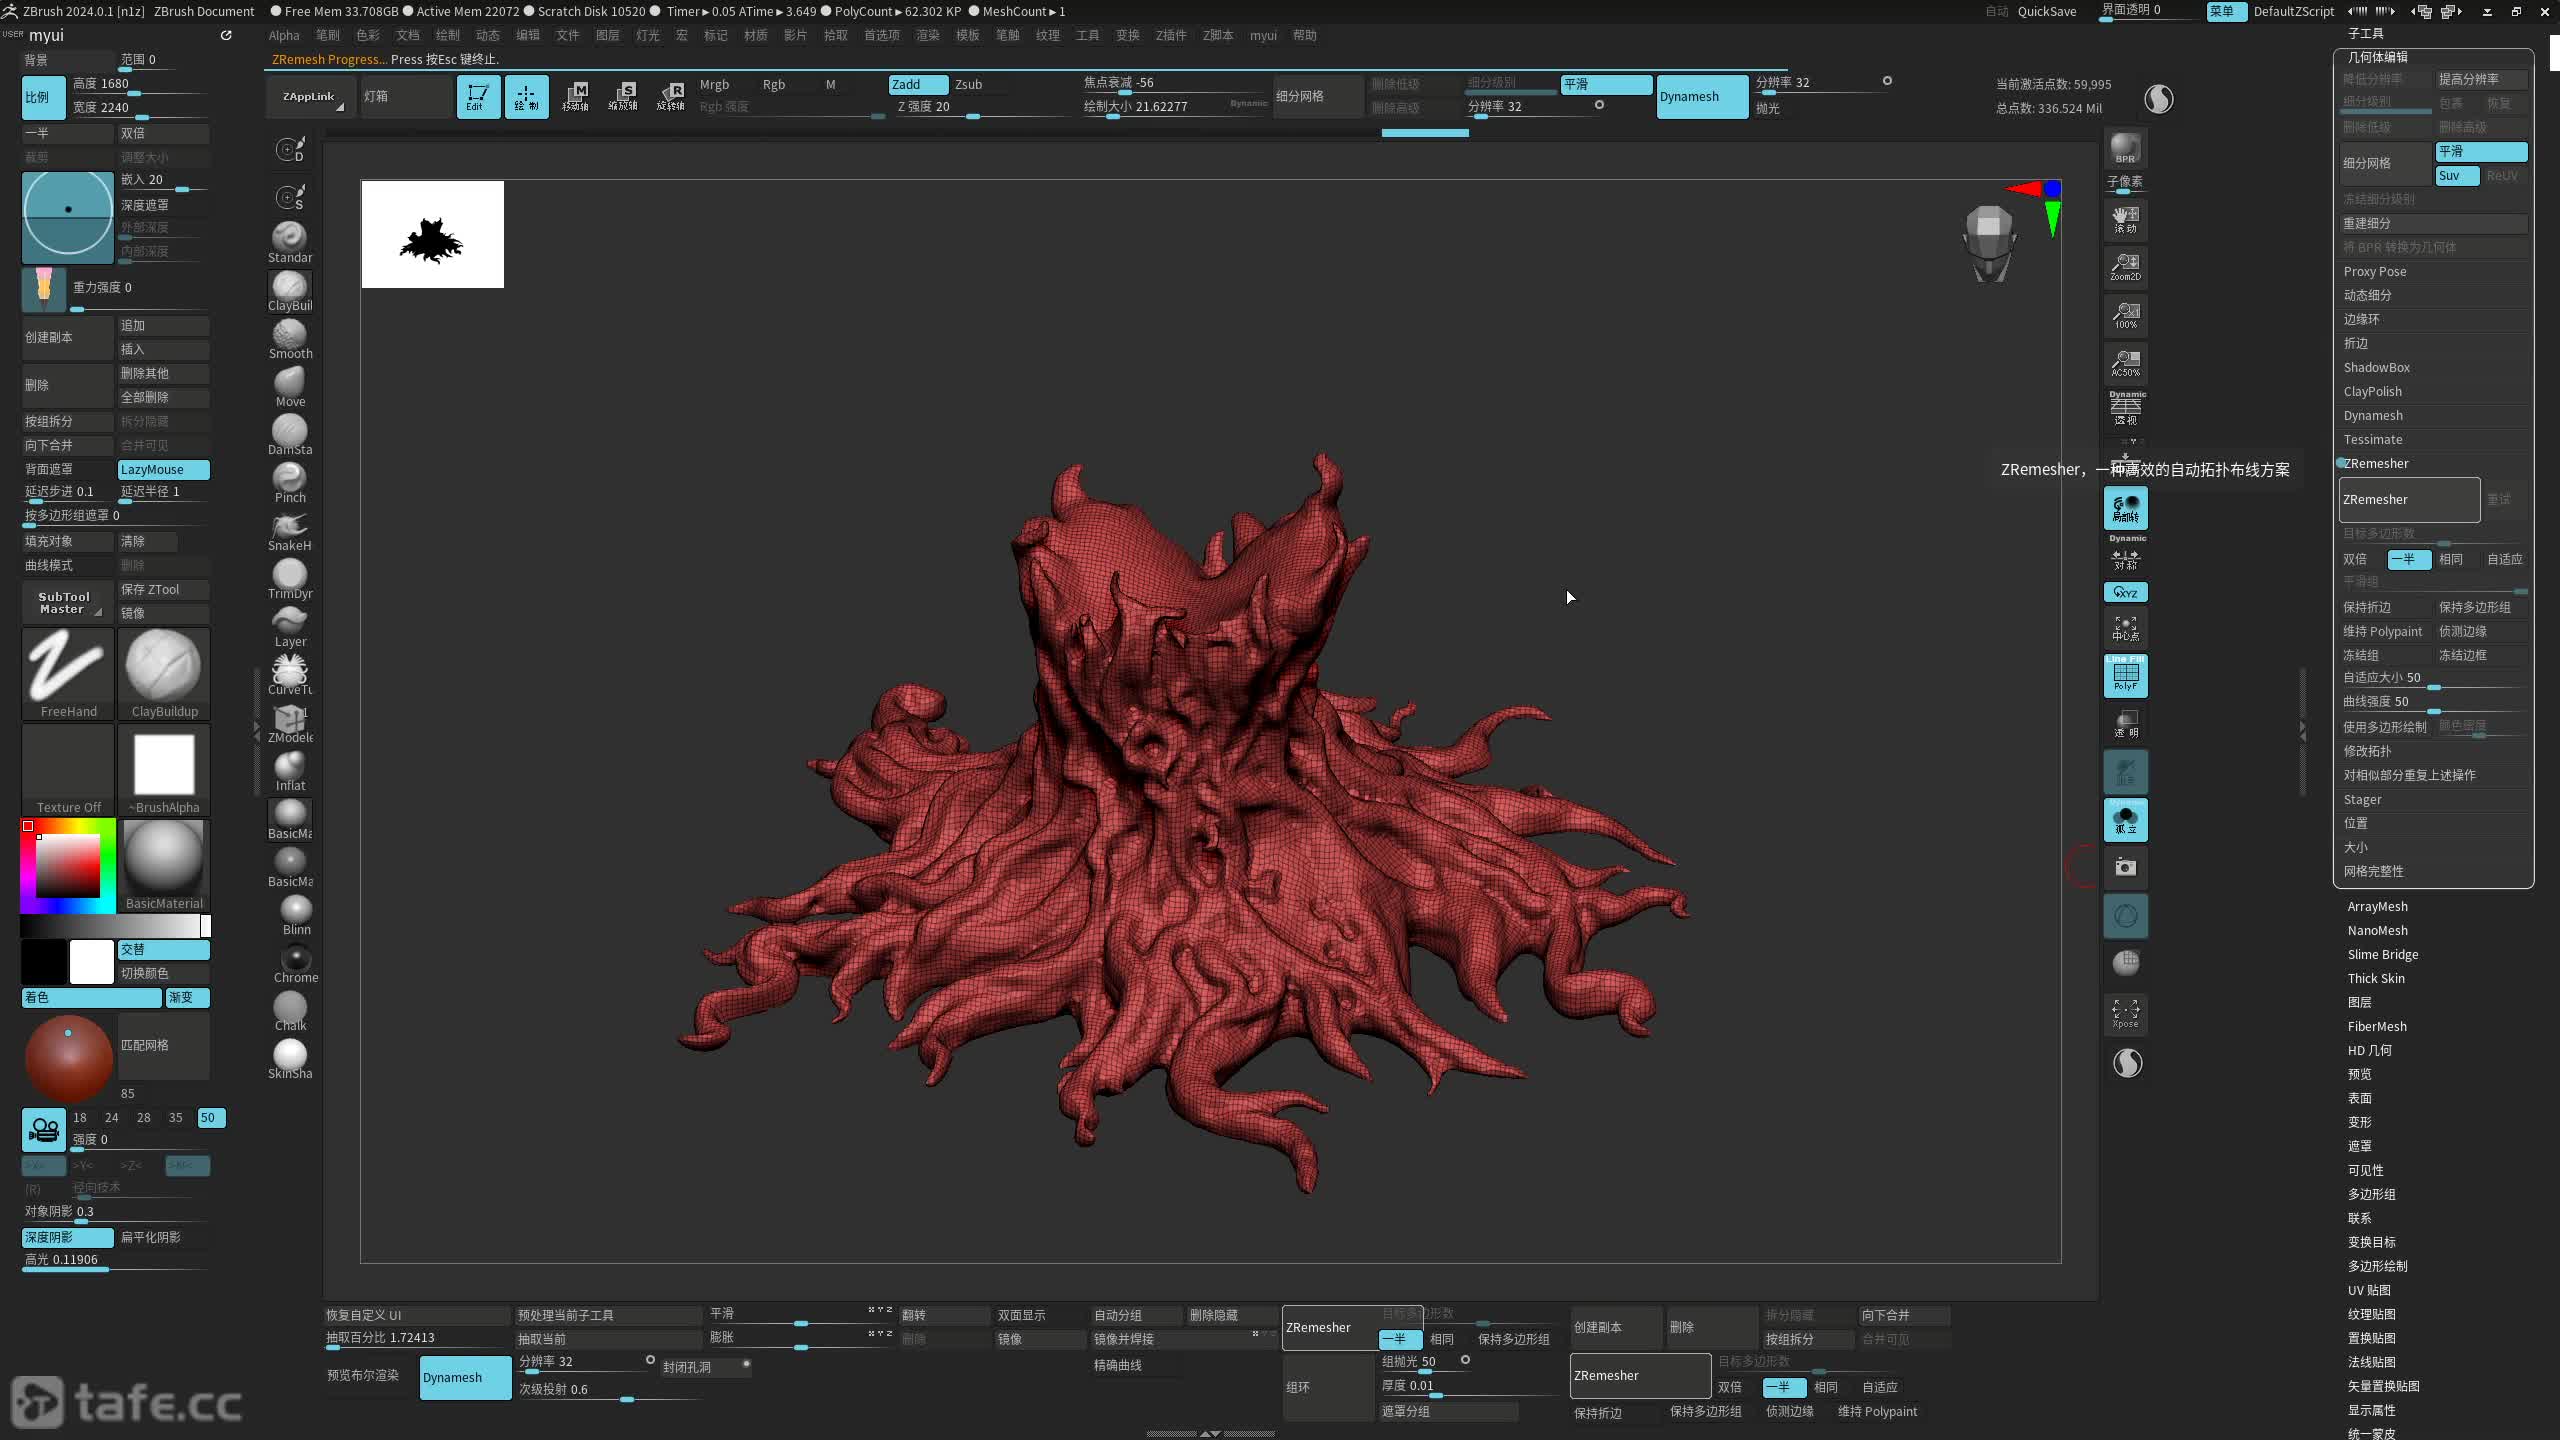Image resolution: width=2560 pixels, height=1440 pixels.
Task: Open the Alpha menu
Action: coord(284,35)
